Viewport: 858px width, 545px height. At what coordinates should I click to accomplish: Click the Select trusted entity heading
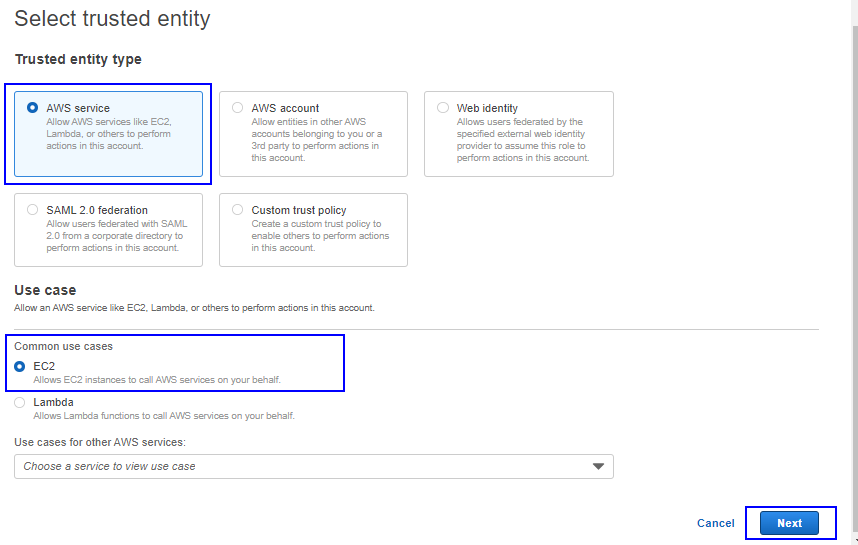point(112,19)
